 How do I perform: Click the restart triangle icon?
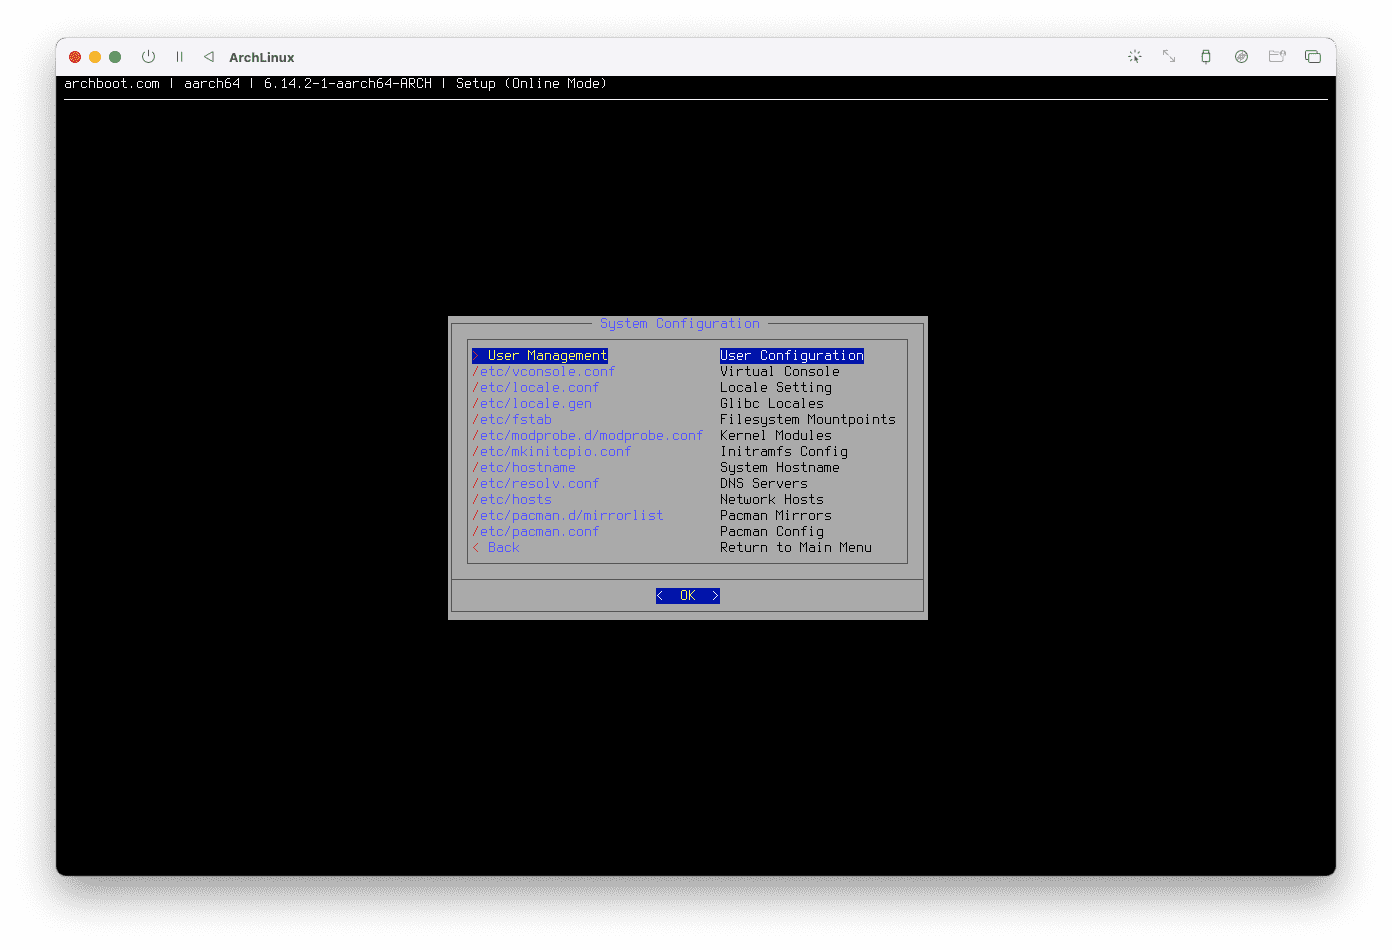pos(209,57)
